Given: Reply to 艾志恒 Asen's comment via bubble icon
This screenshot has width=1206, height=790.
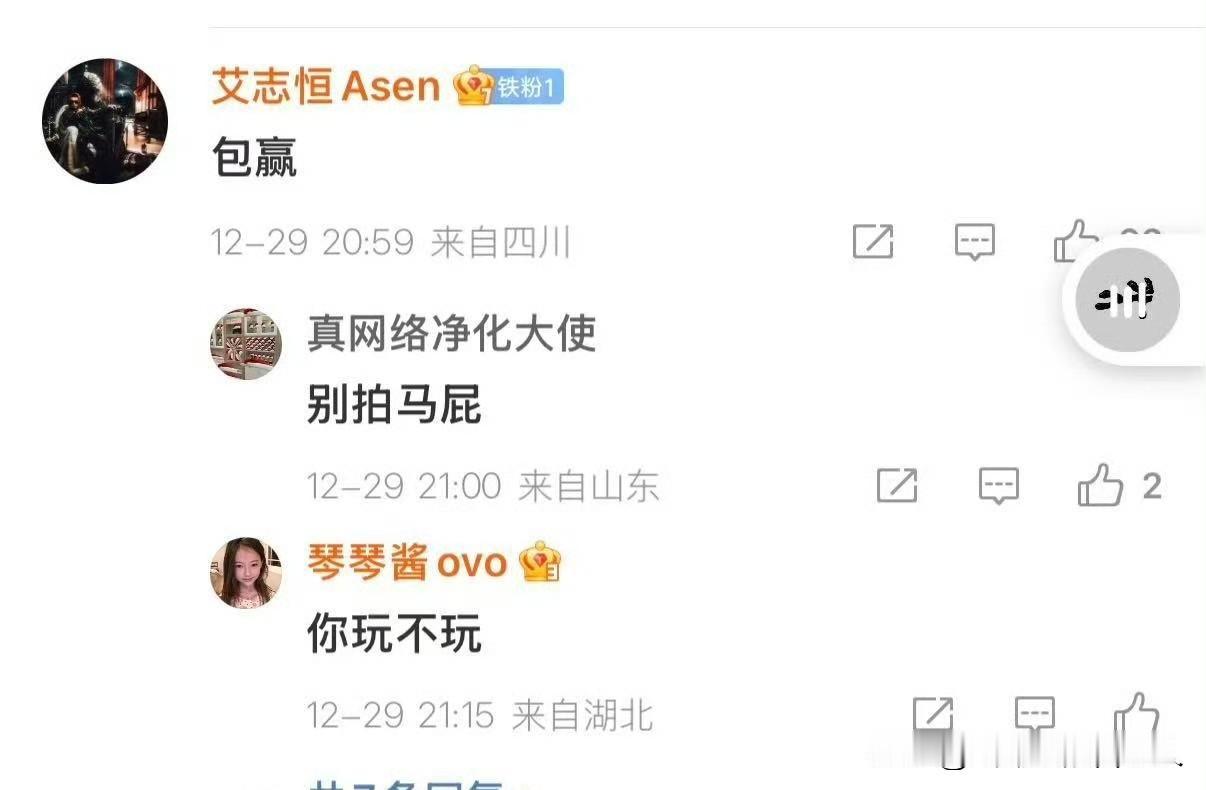Looking at the screenshot, I should [x=974, y=241].
